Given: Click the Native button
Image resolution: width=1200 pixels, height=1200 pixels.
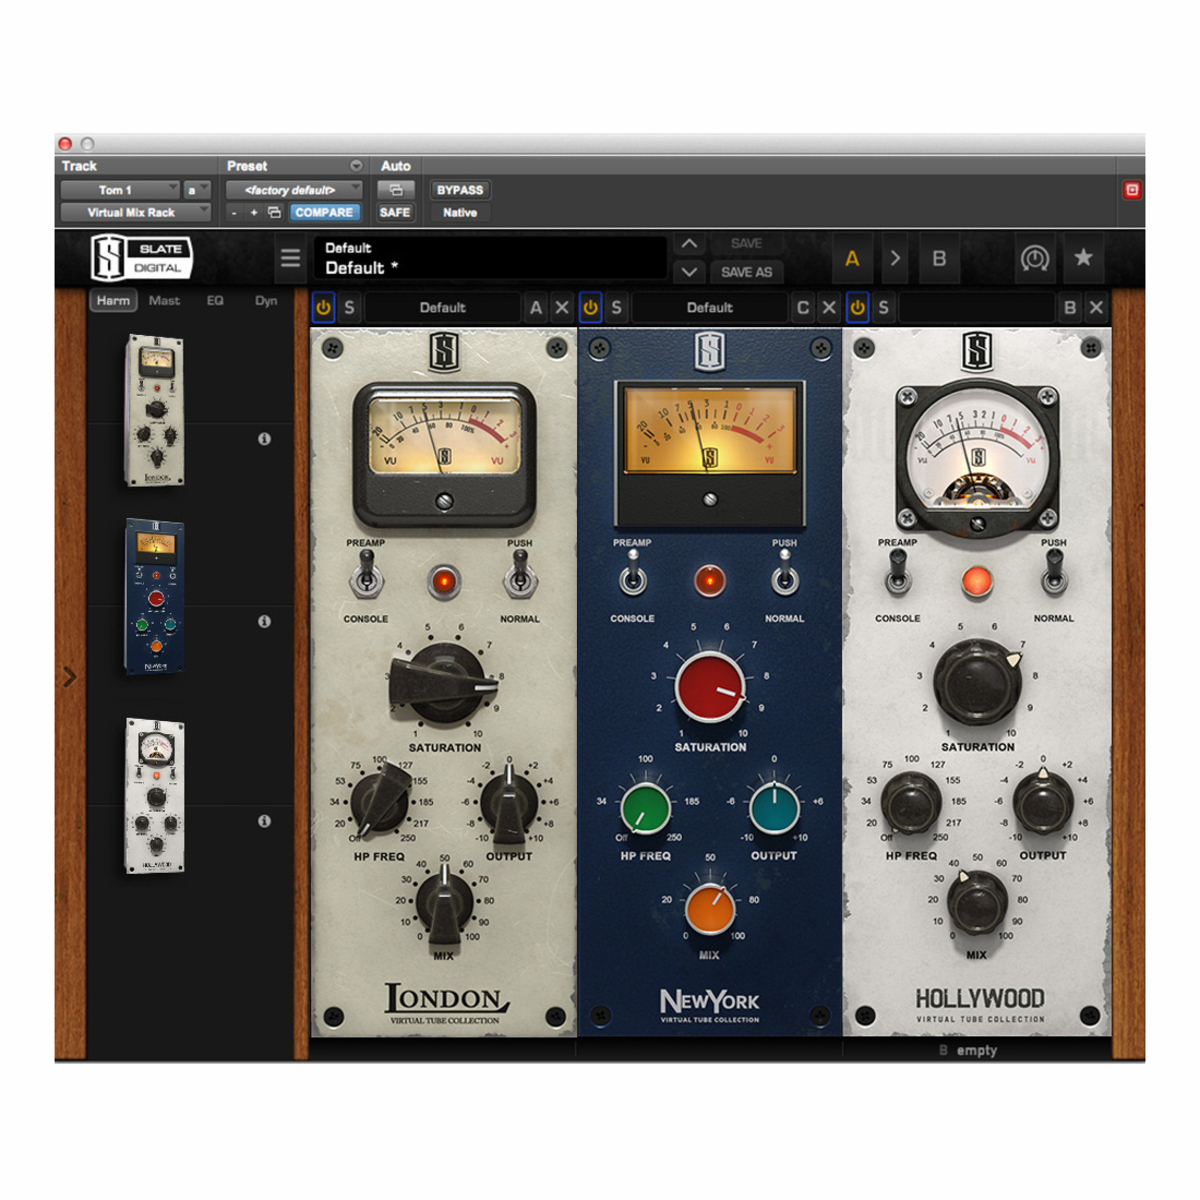Looking at the screenshot, I should pos(460,213).
